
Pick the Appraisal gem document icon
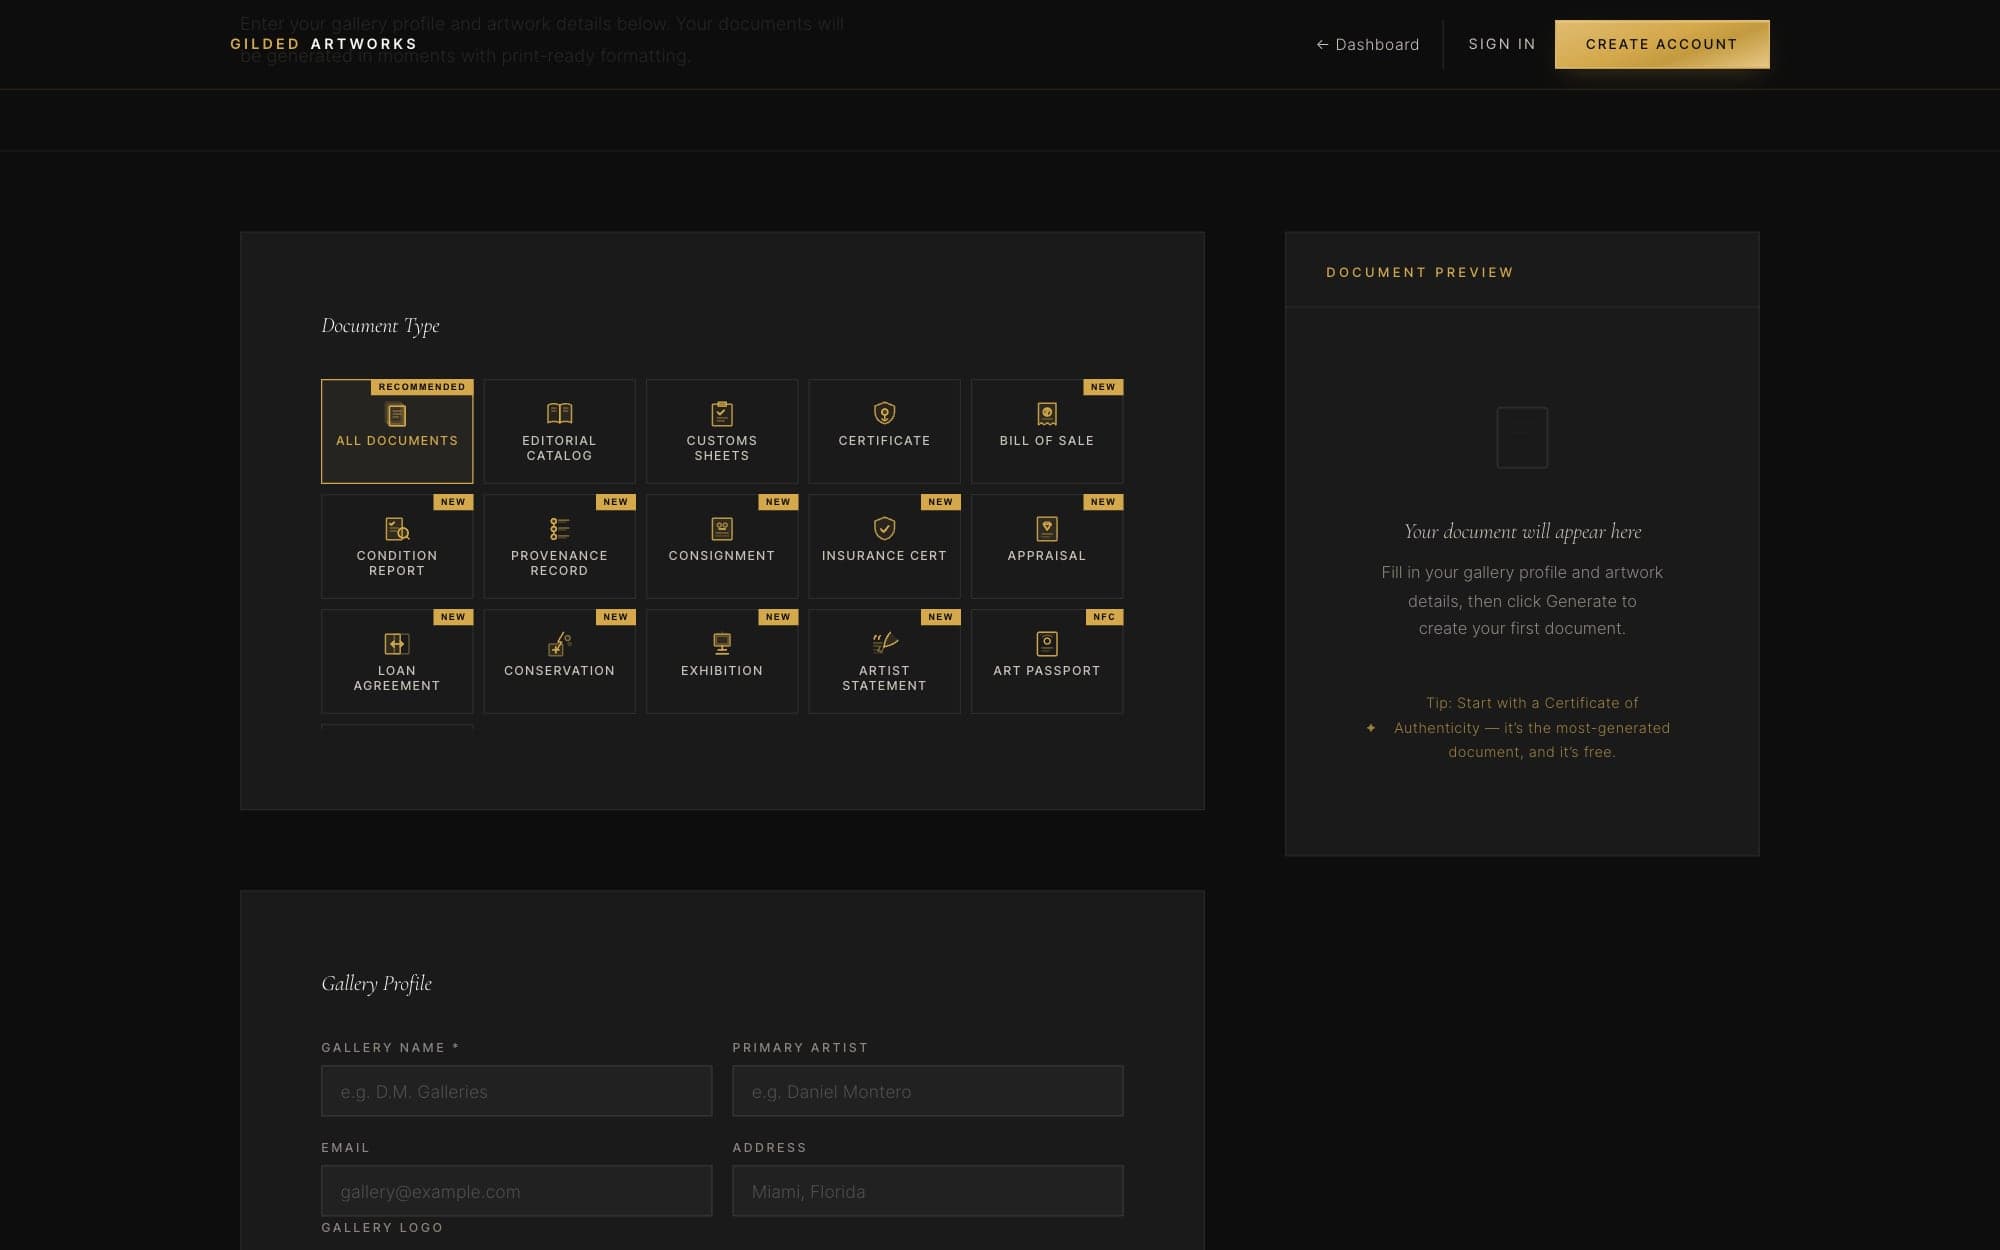click(x=1047, y=528)
